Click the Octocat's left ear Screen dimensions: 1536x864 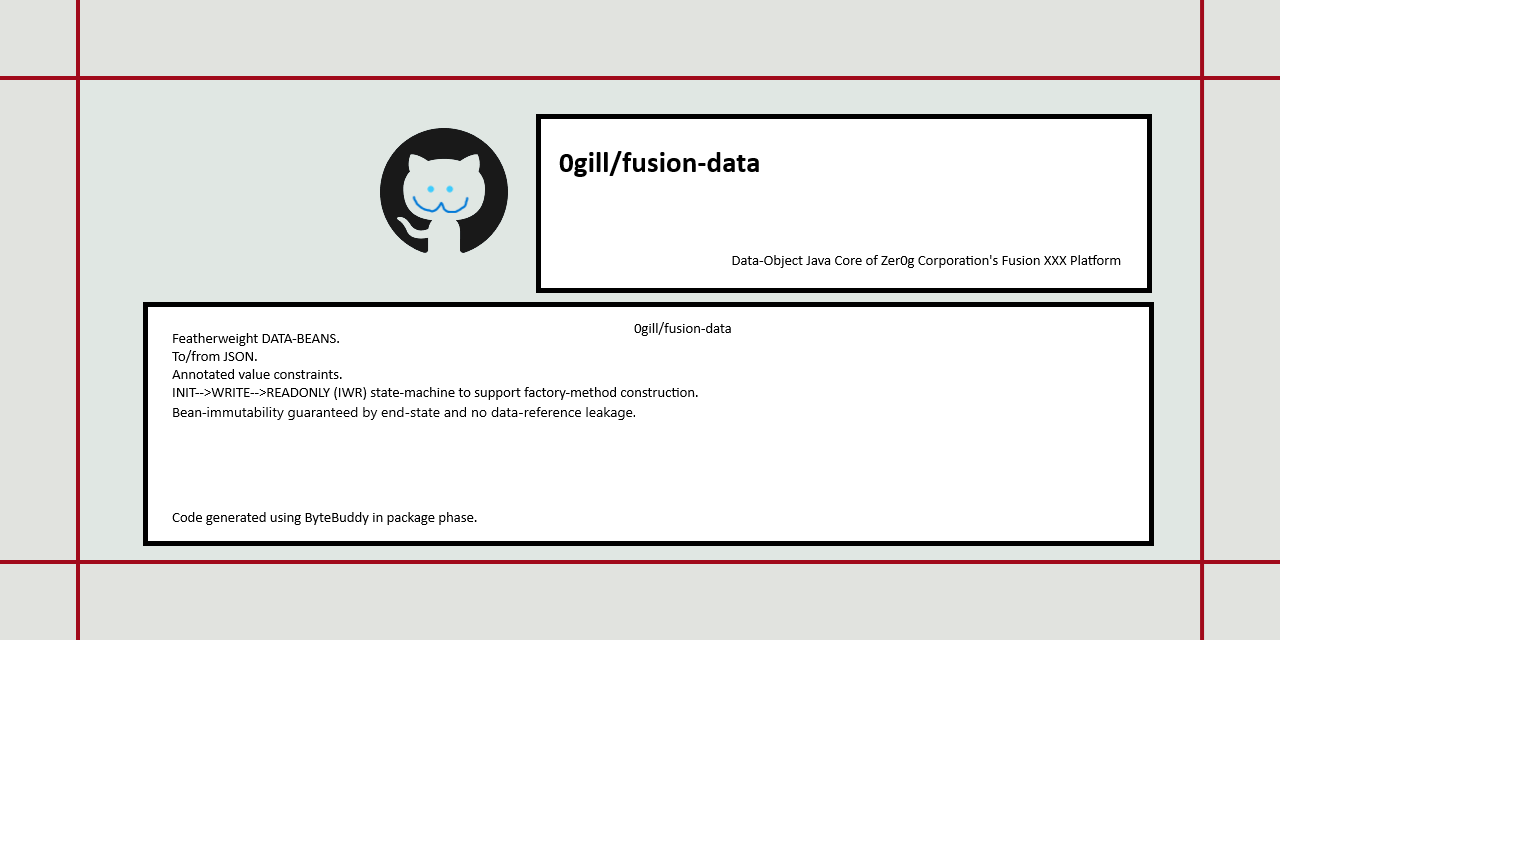pos(414,155)
